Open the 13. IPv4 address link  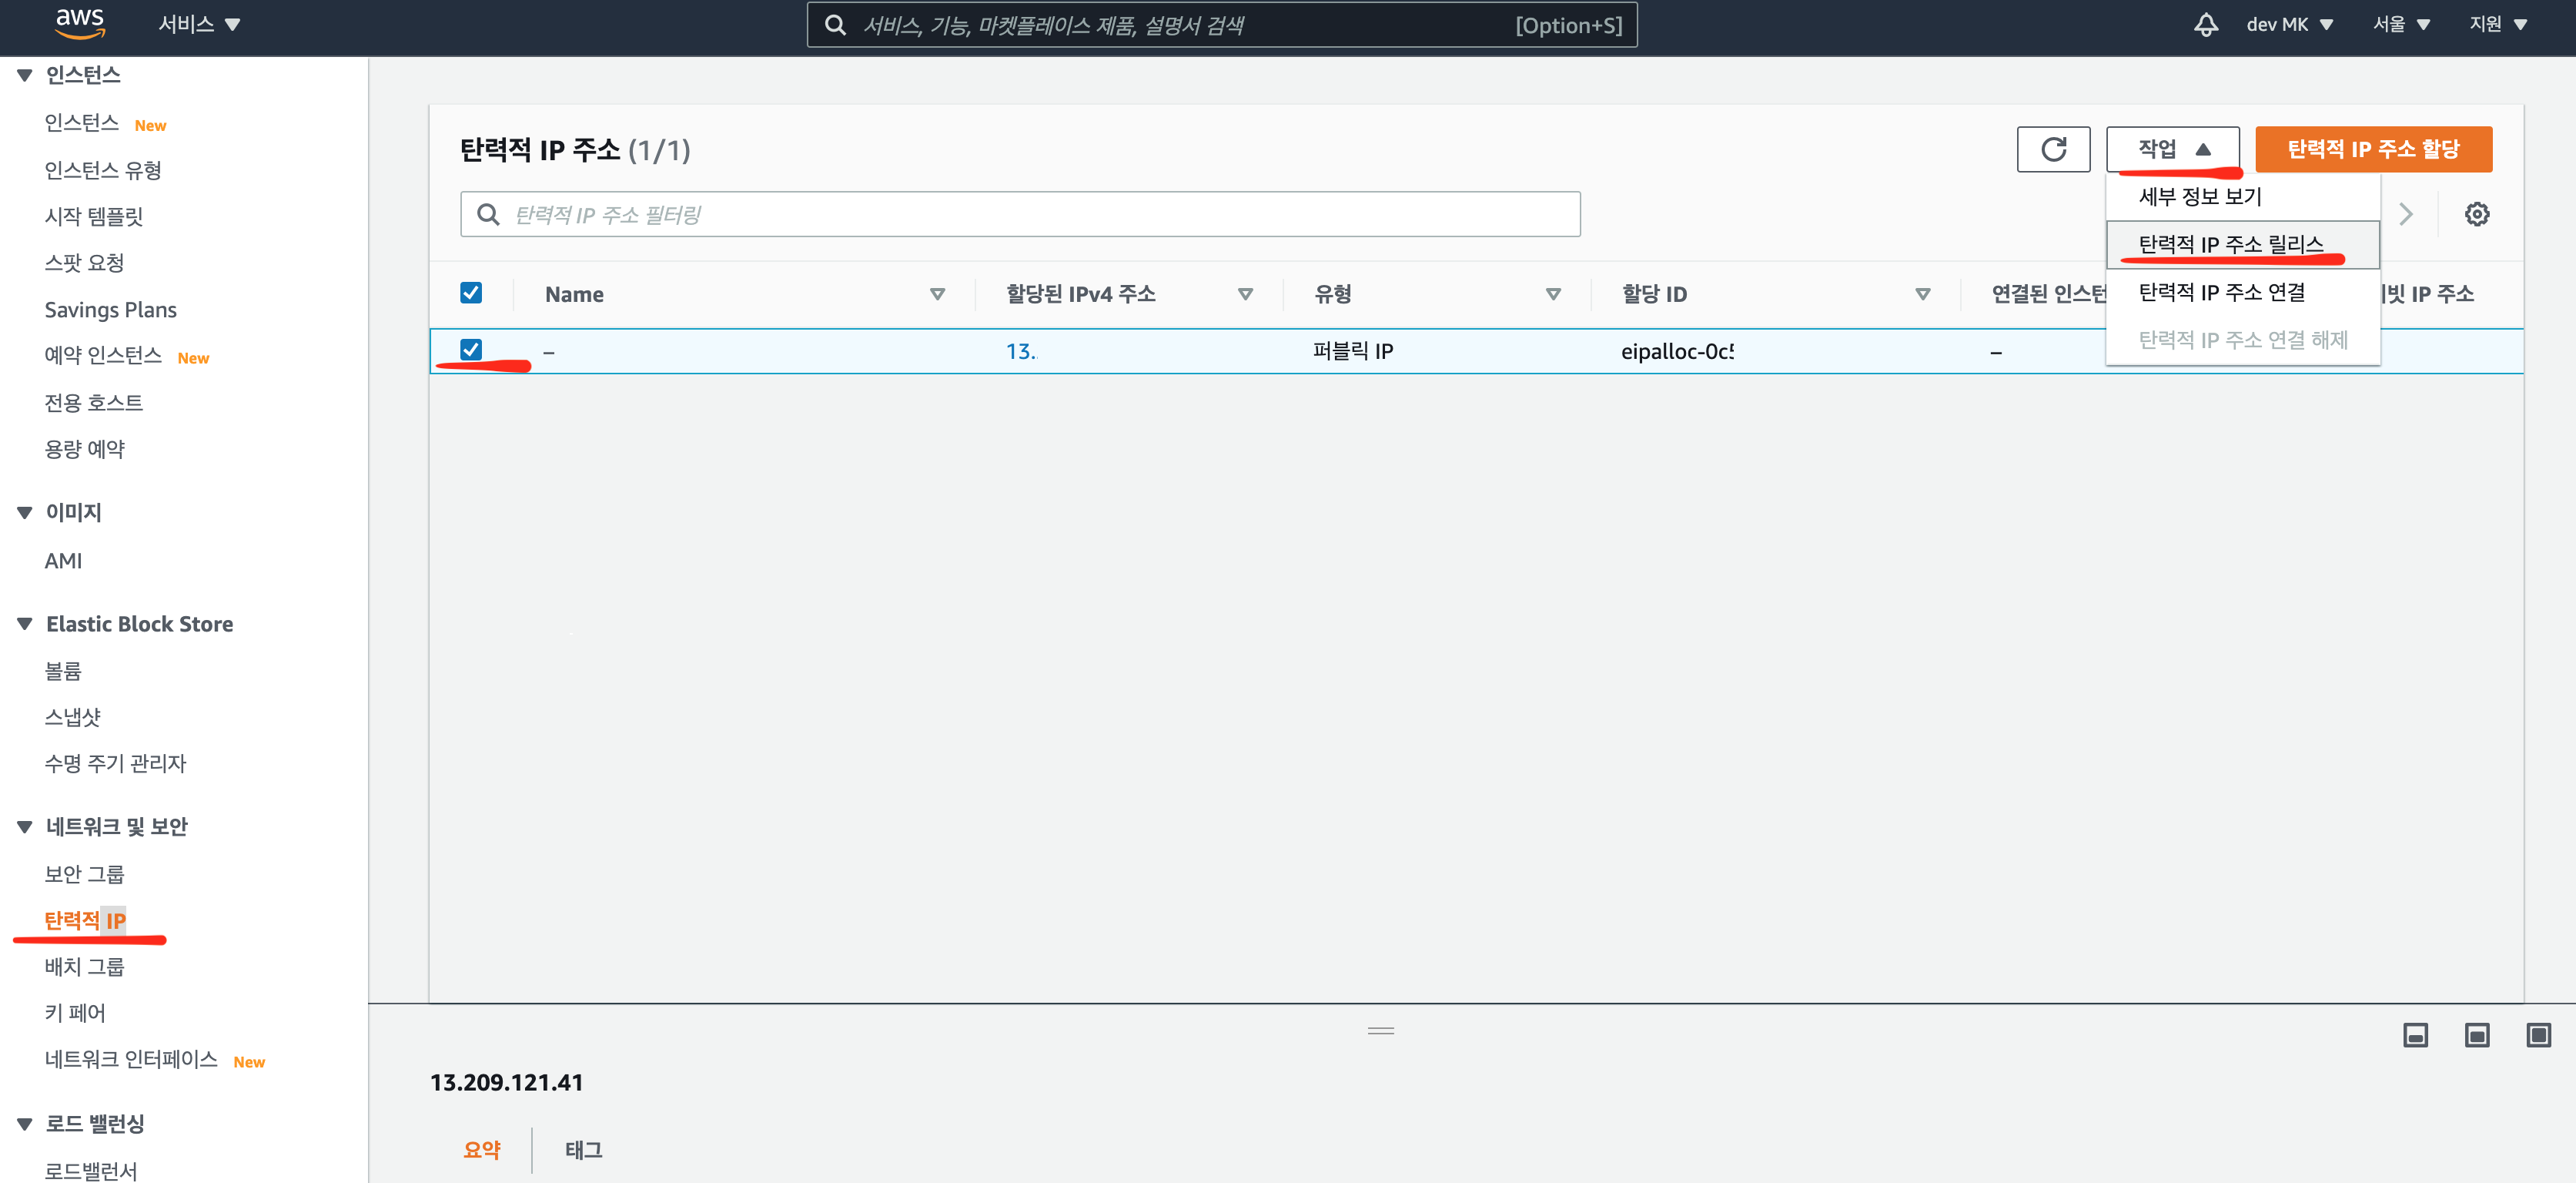coord(1020,351)
